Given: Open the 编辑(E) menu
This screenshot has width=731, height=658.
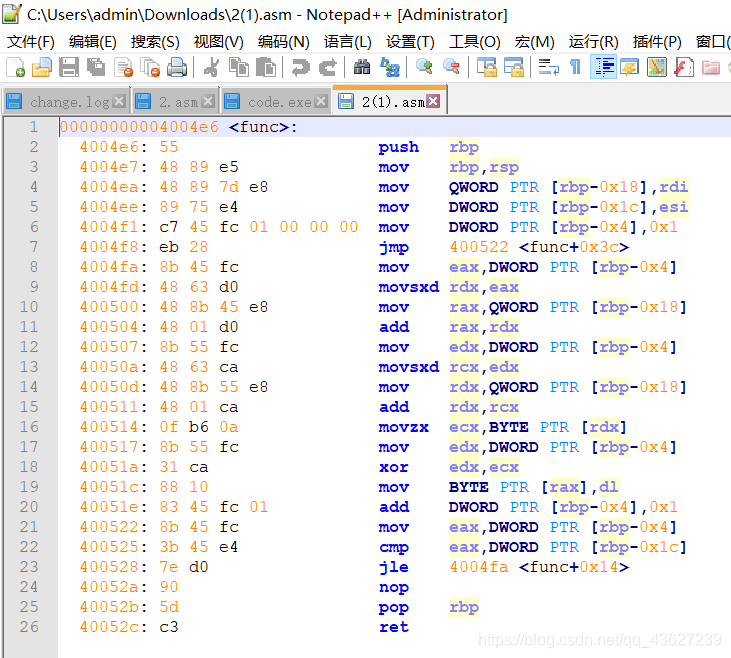Looking at the screenshot, I should [93, 42].
